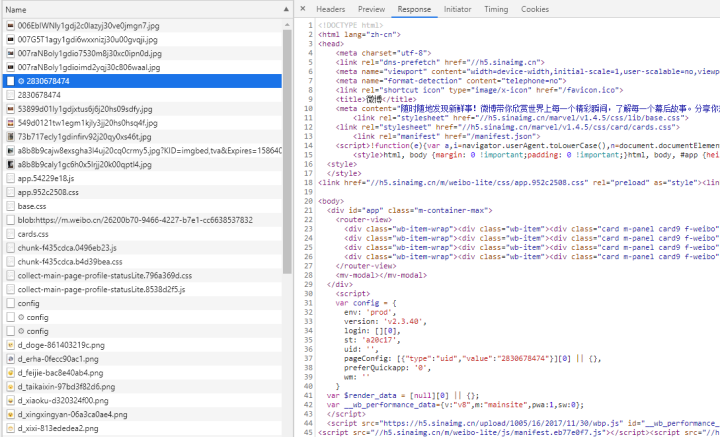This screenshot has height=437, width=720.
Task: Click the emoji icon of d_xingxingyan-06a3ca0ae4.png
Action: pyautogui.click(x=11, y=415)
